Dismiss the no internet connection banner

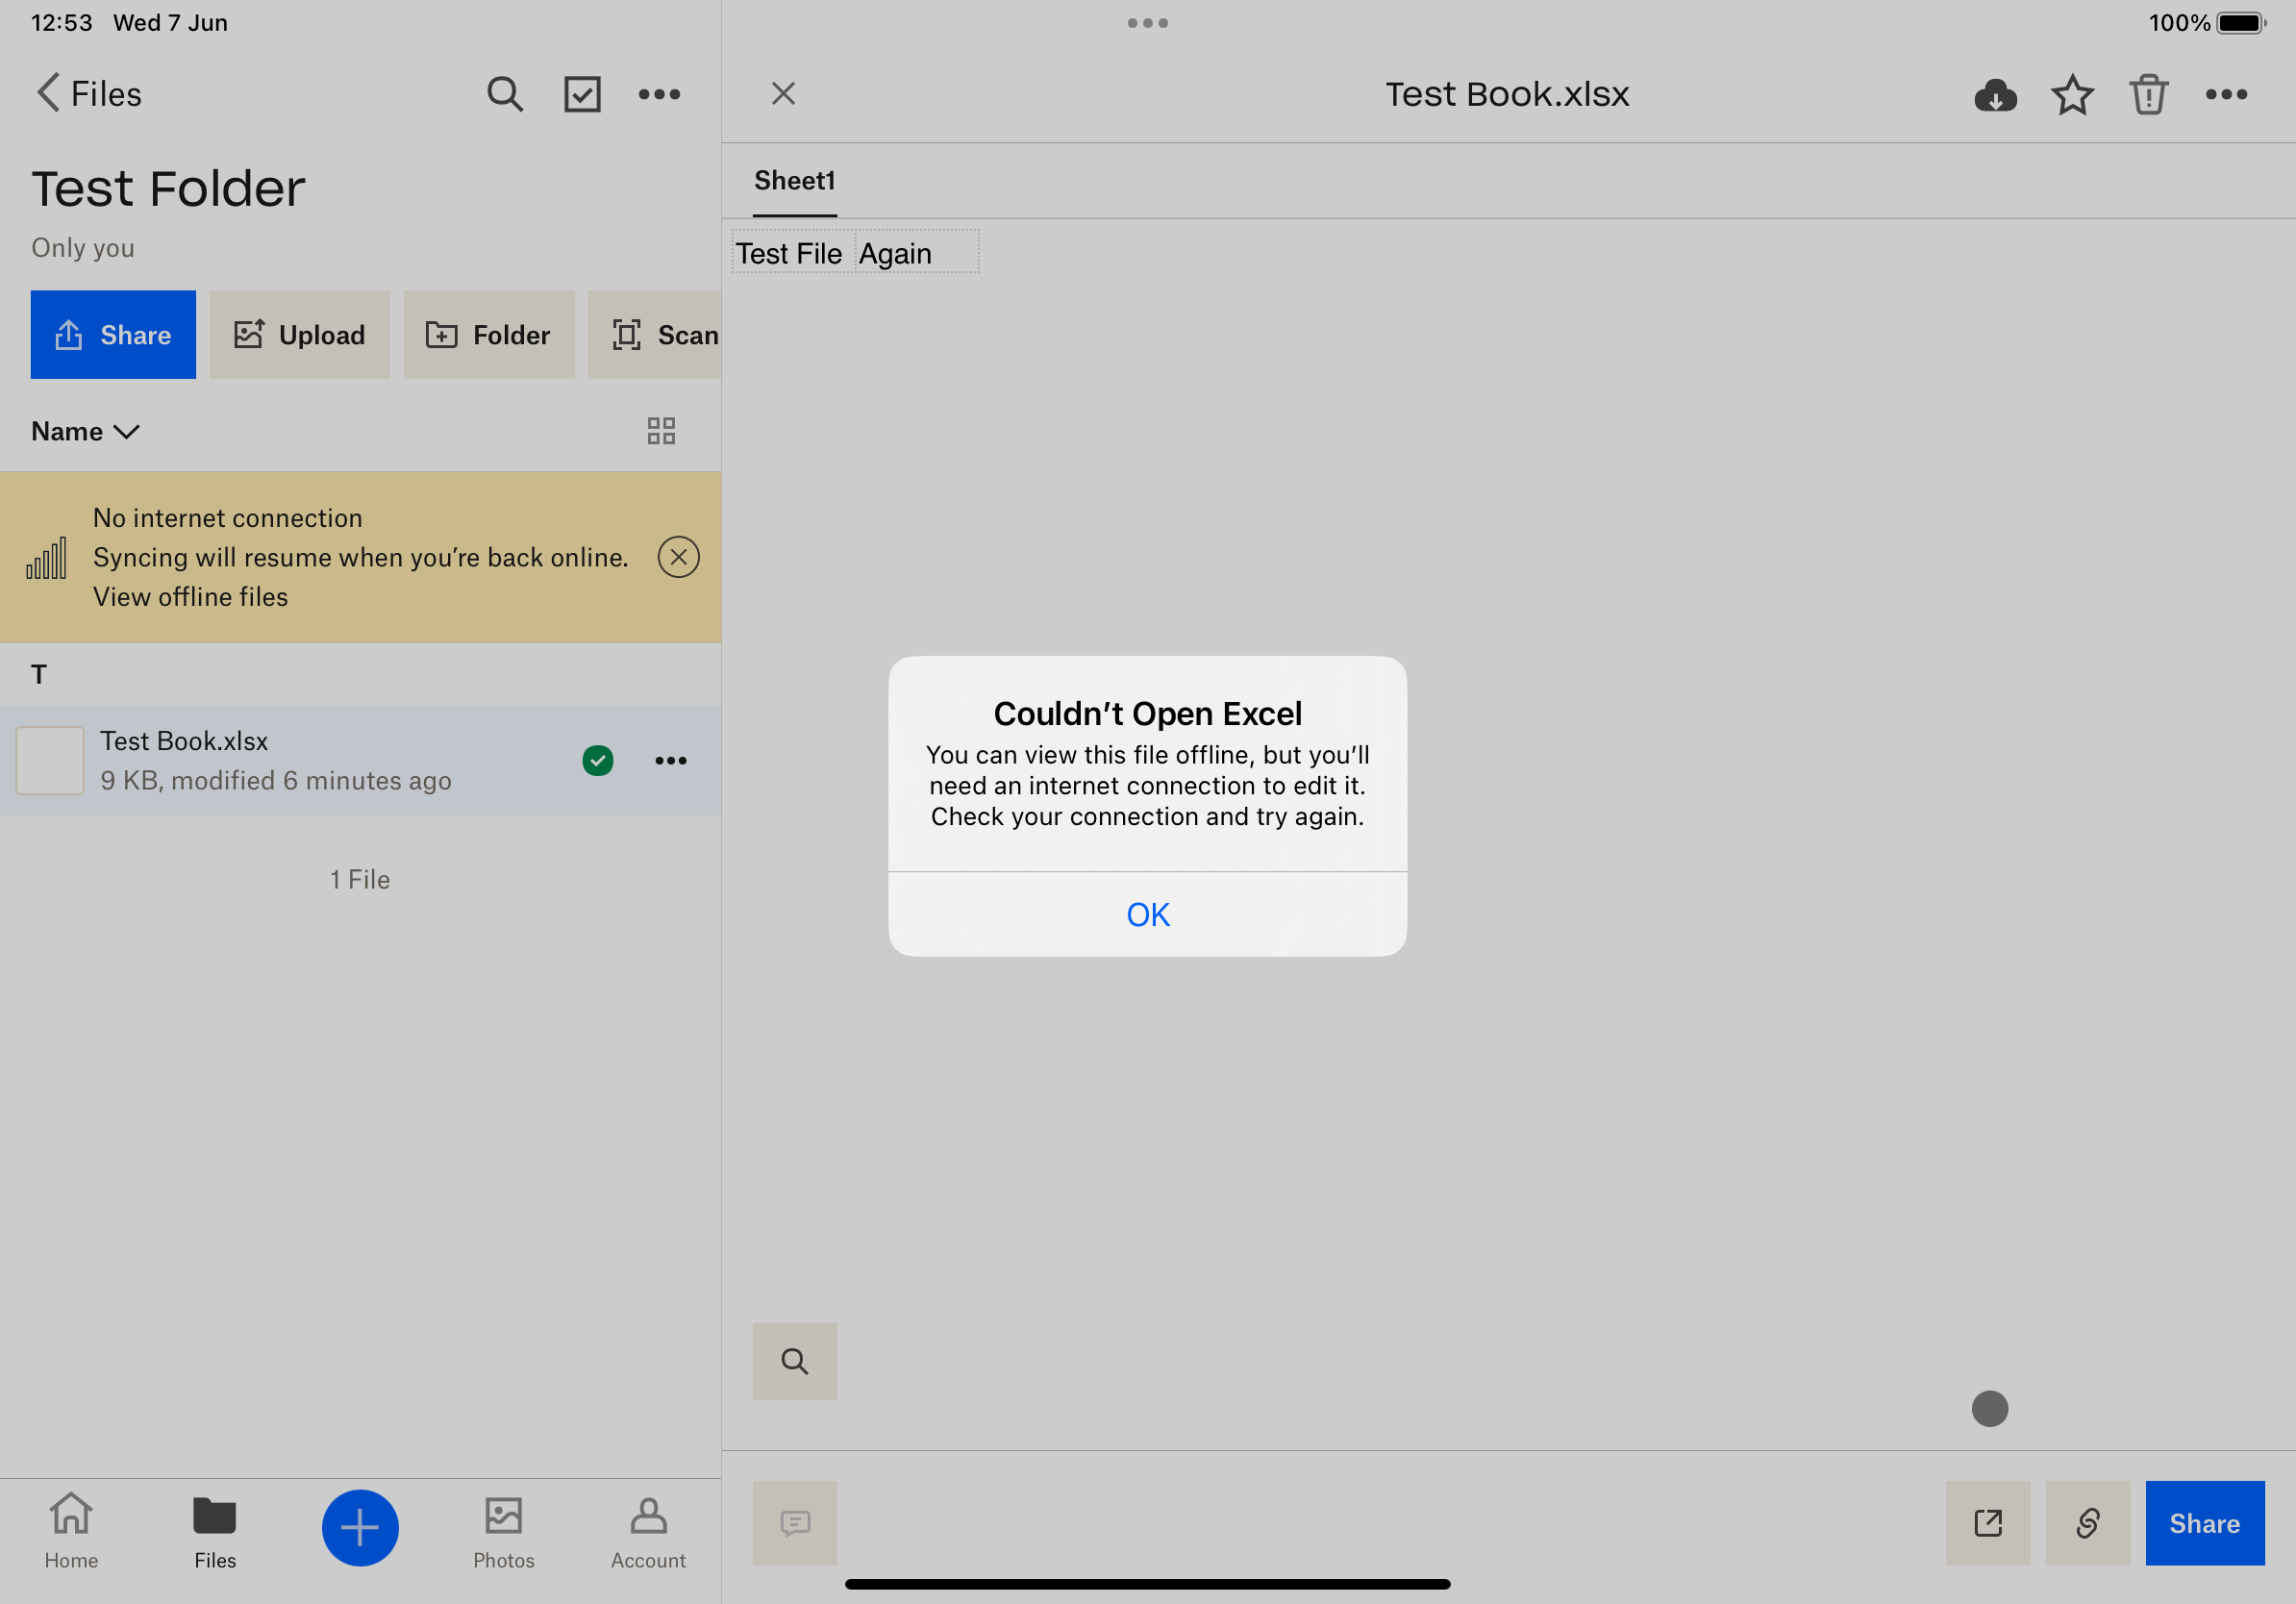[679, 557]
